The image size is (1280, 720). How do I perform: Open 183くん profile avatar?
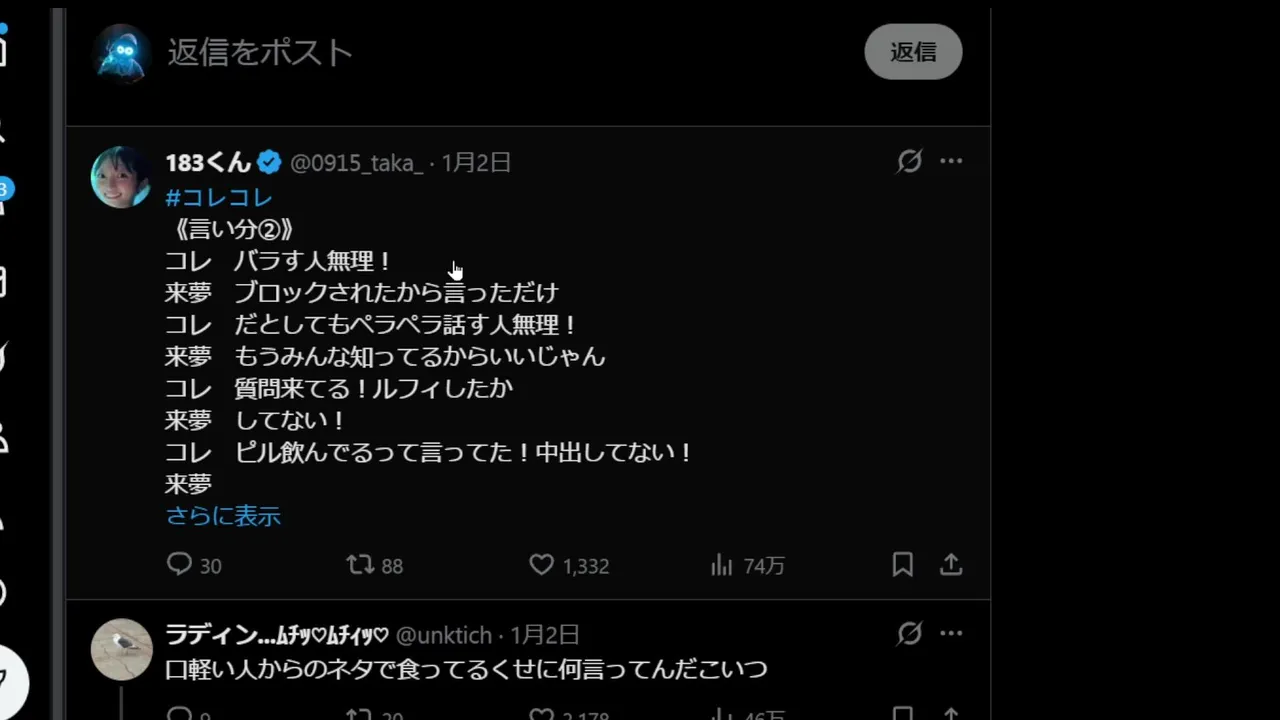pos(121,177)
